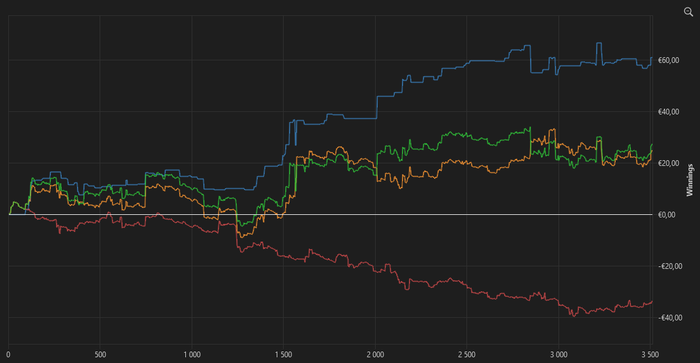700x363 pixels.
Task: Click the magnifier zoom icon
Action: click(x=688, y=12)
